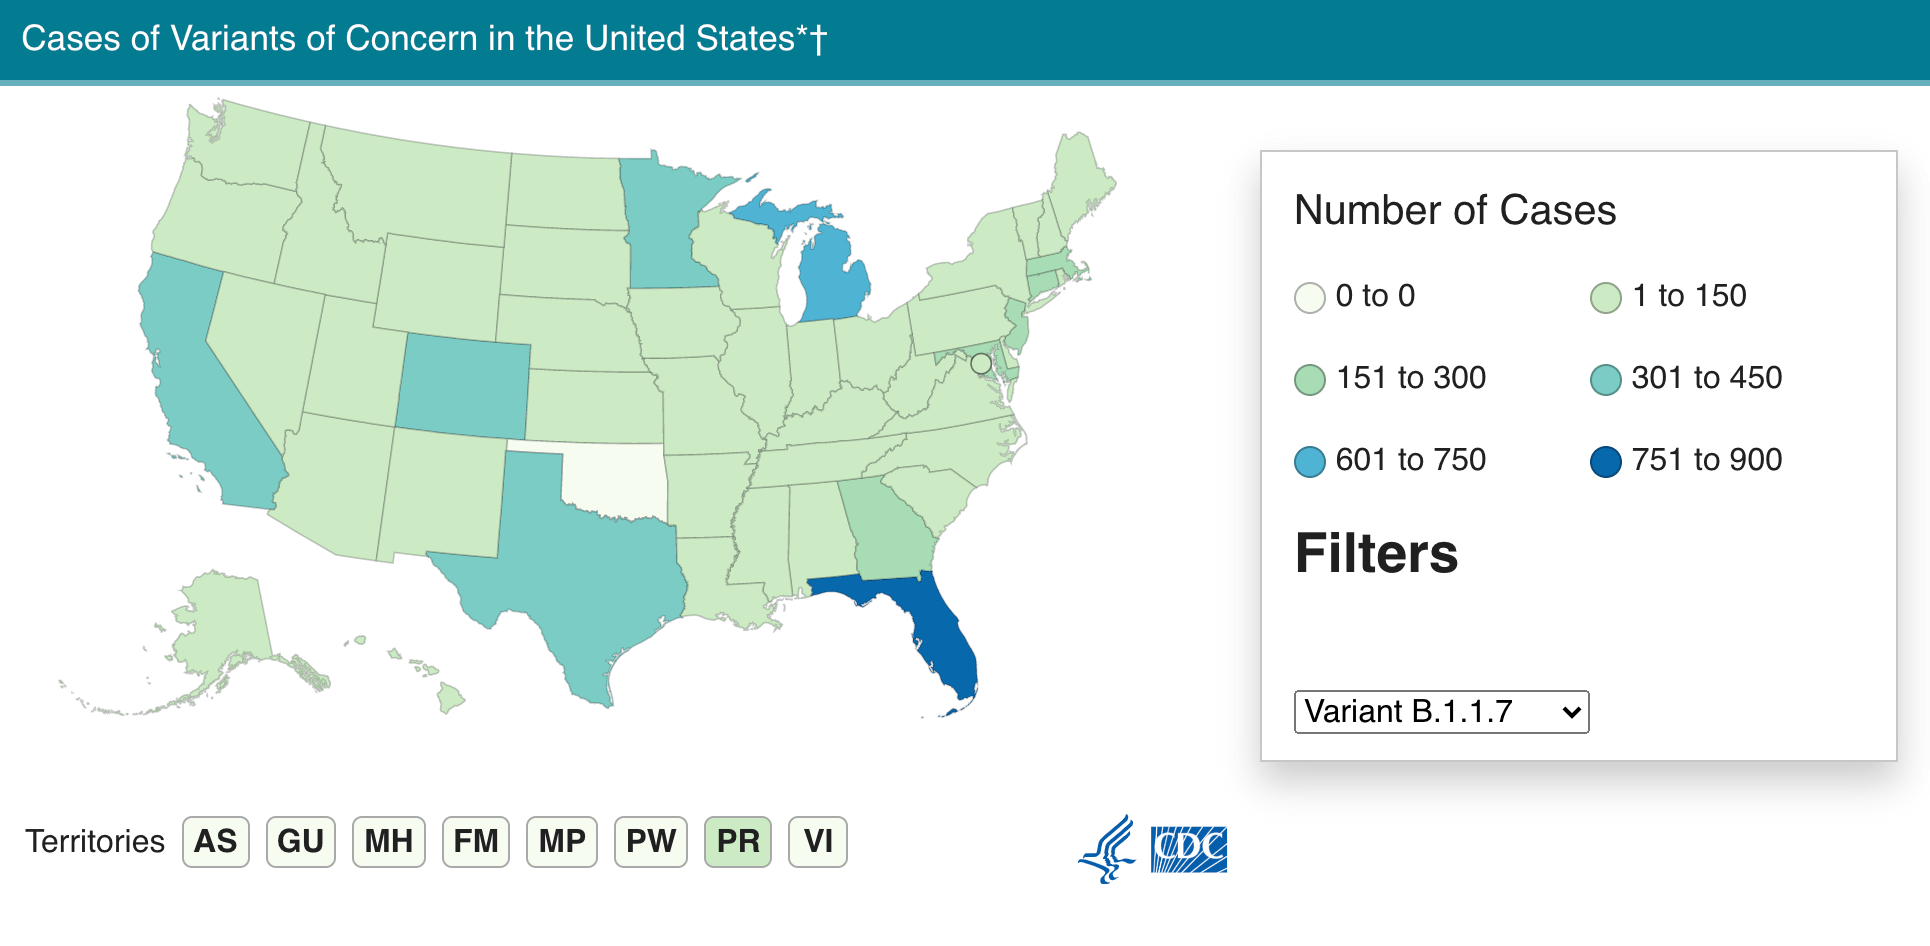Click the PW territory button
The height and width of the screenshot is (946, 1930).
click(x=650, y=842)
